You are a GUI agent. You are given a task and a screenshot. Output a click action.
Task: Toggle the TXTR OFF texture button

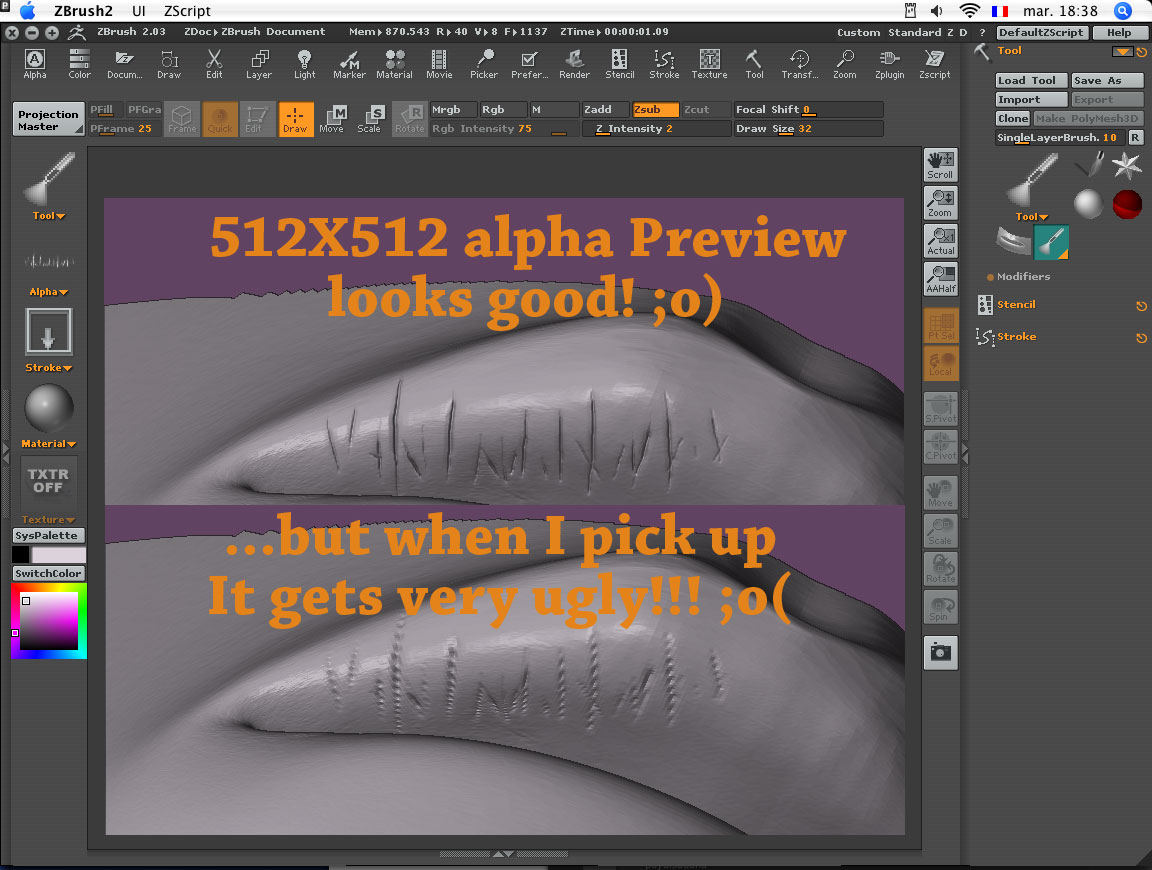48,481
